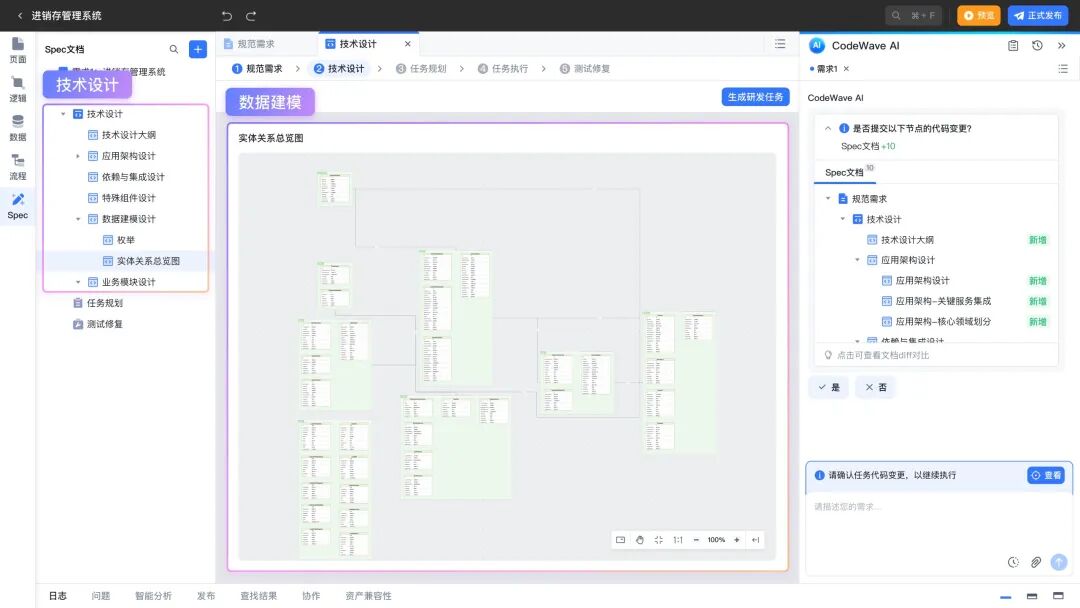Open 任务规划 in the Spec文档 tree

pyautogui.click(x=105, y=303)
